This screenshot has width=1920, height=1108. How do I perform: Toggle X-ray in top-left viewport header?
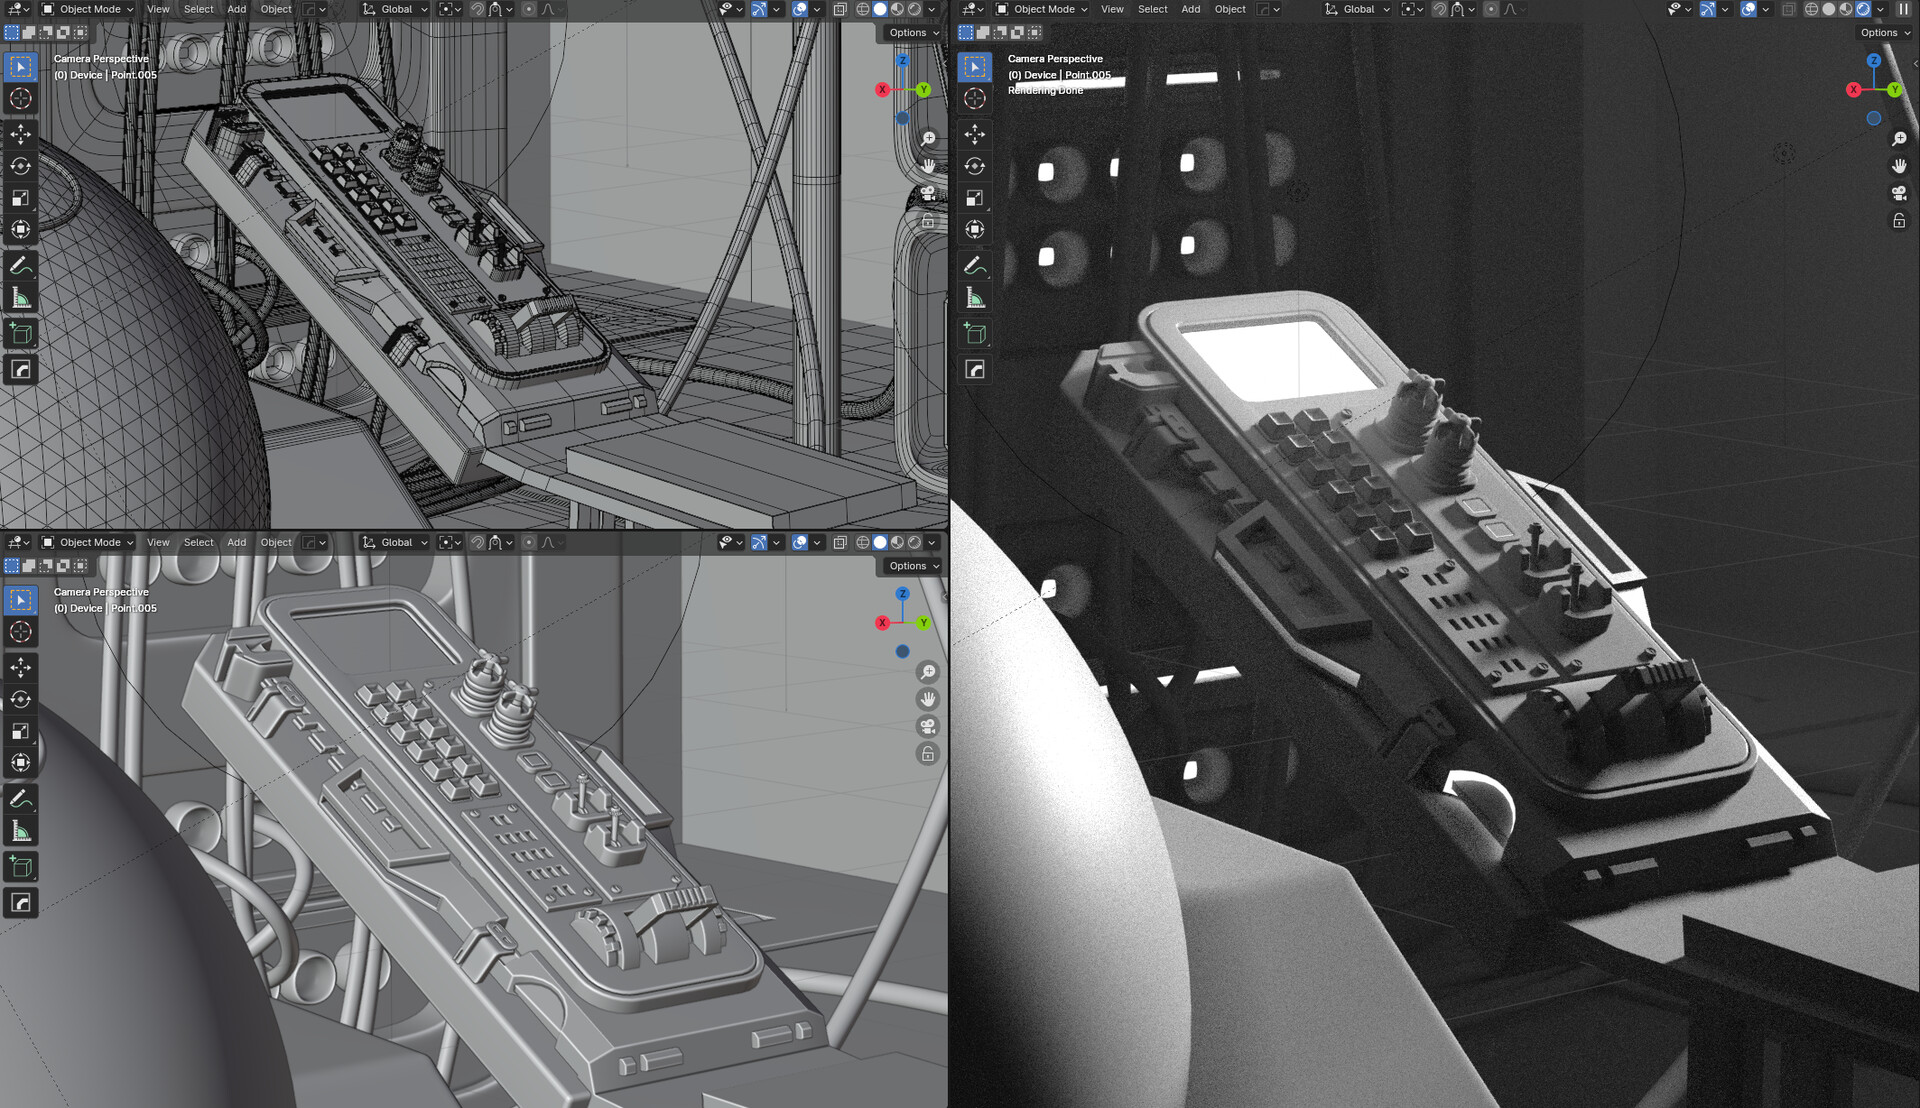tap(840, 9)
